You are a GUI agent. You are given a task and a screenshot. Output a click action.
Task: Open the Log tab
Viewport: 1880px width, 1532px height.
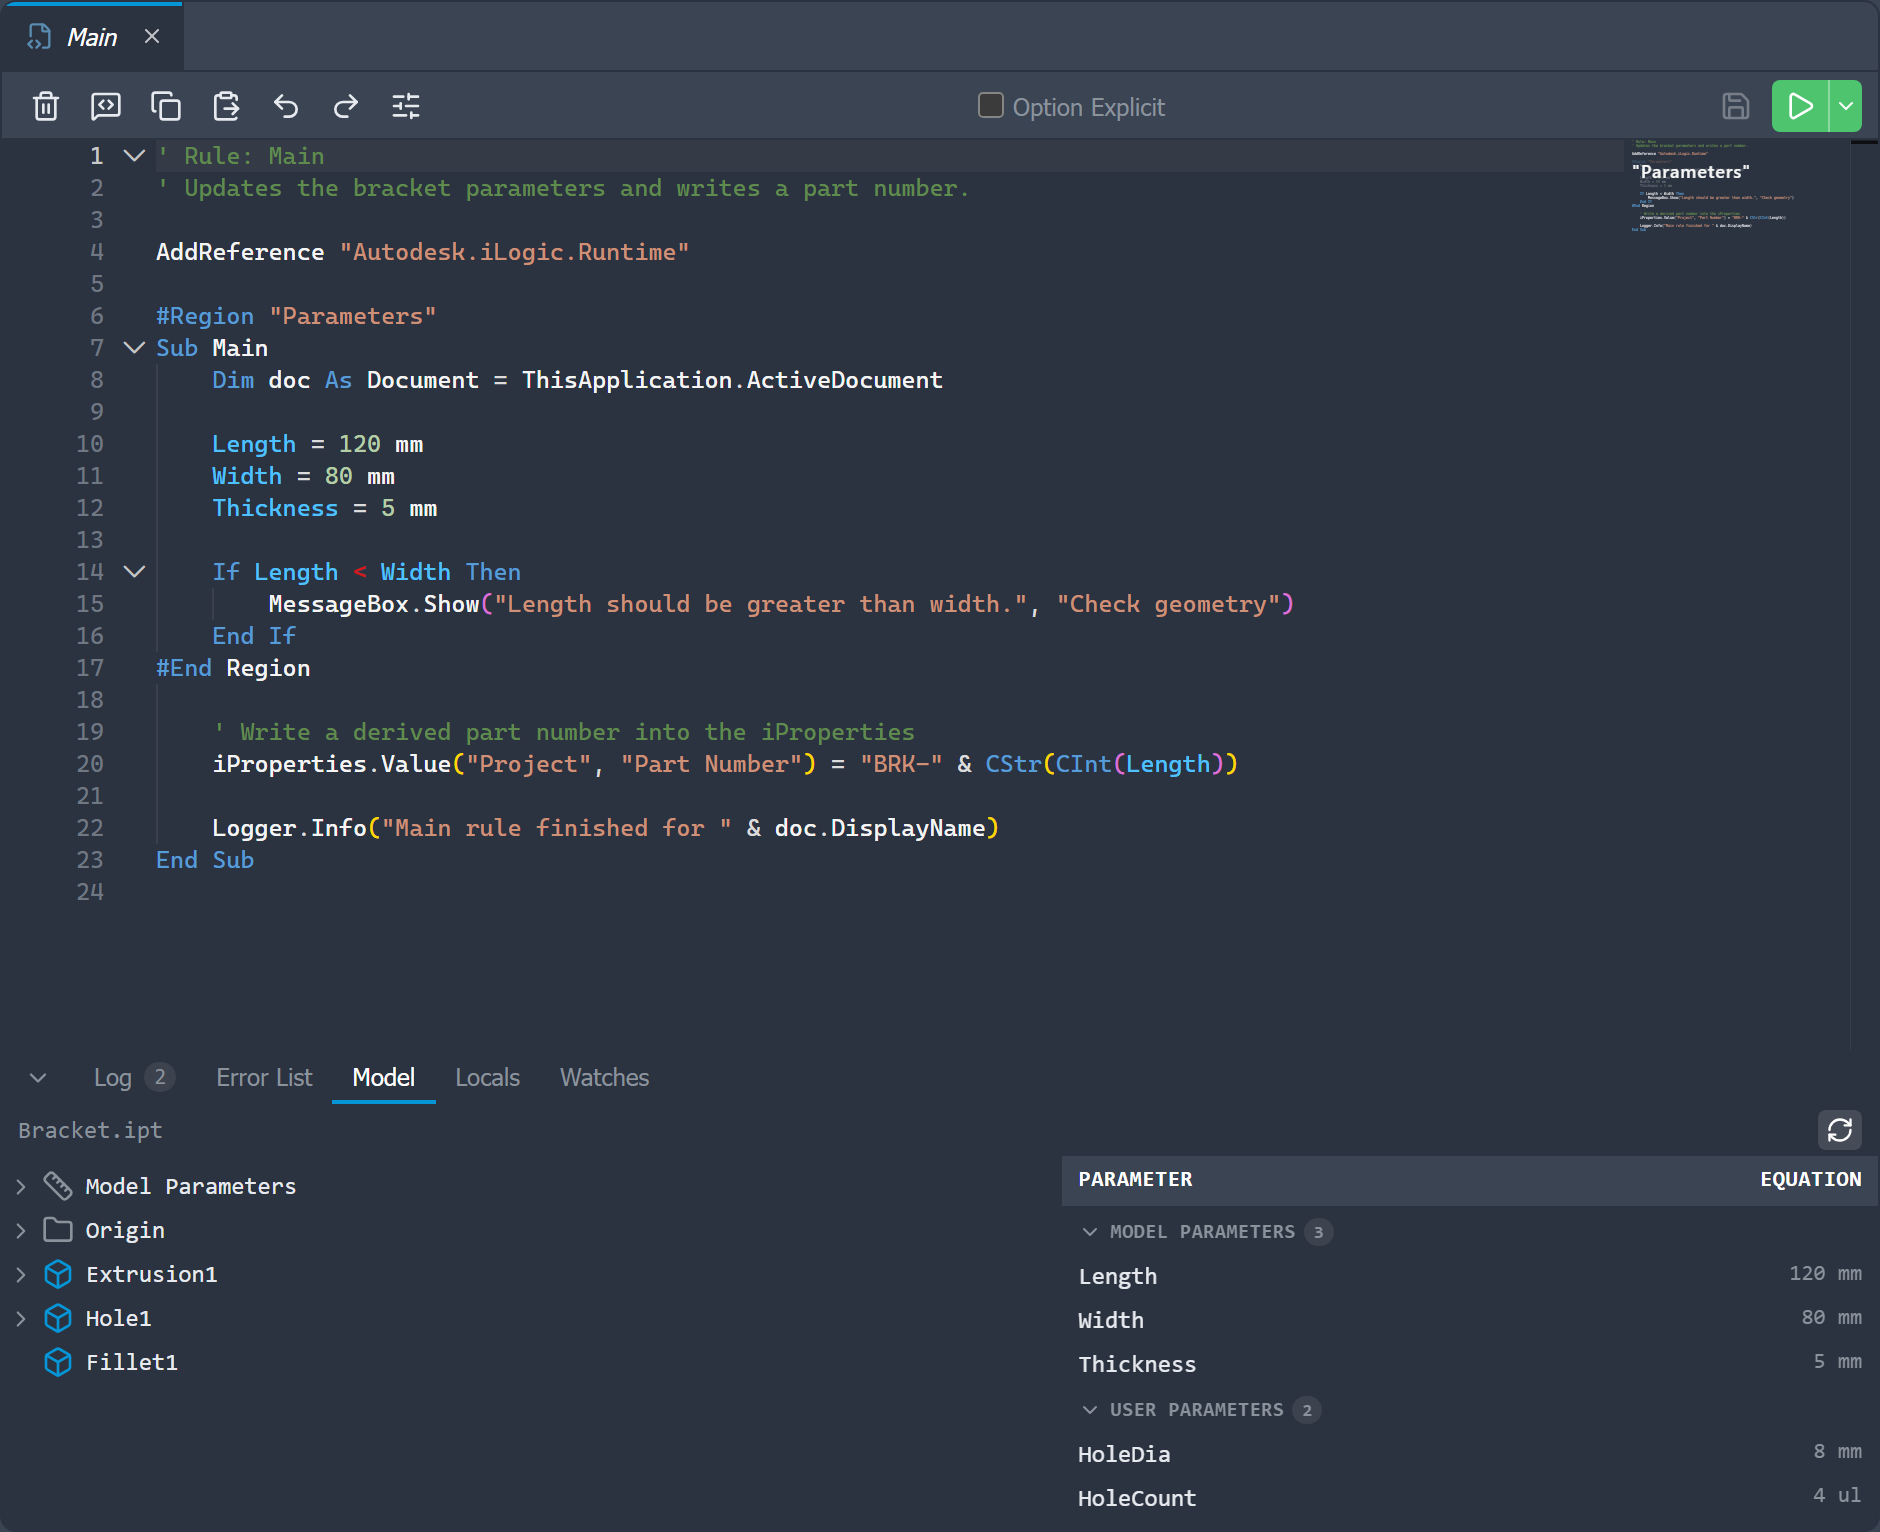[134, 1078]
